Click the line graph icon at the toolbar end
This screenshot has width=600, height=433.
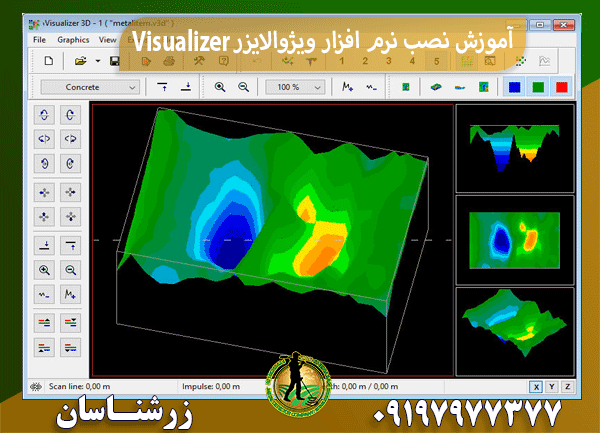pos(545,61)
